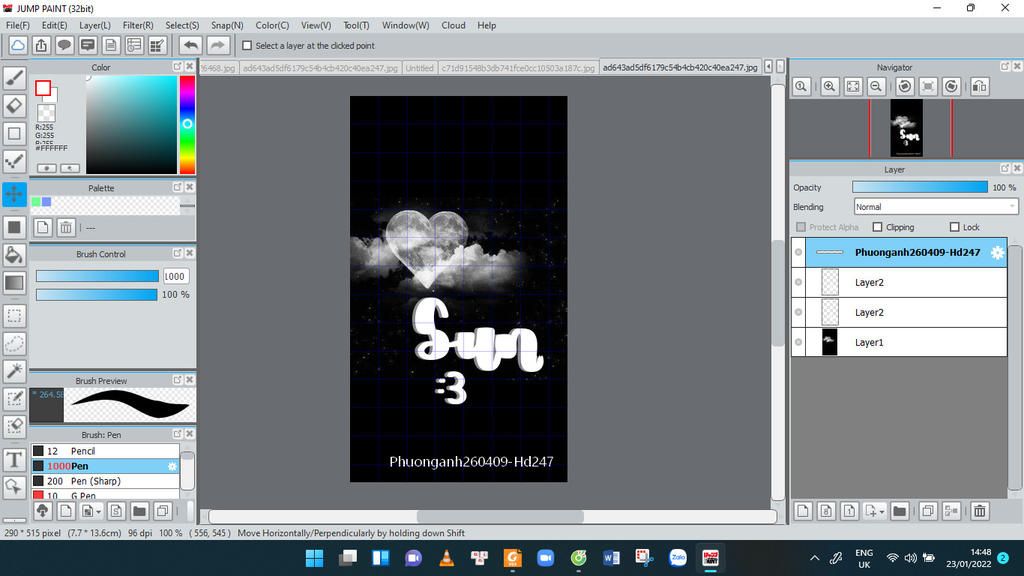Open settings gear of the 1000 Pen brush
1024x576 pixels.
(172, 466)
